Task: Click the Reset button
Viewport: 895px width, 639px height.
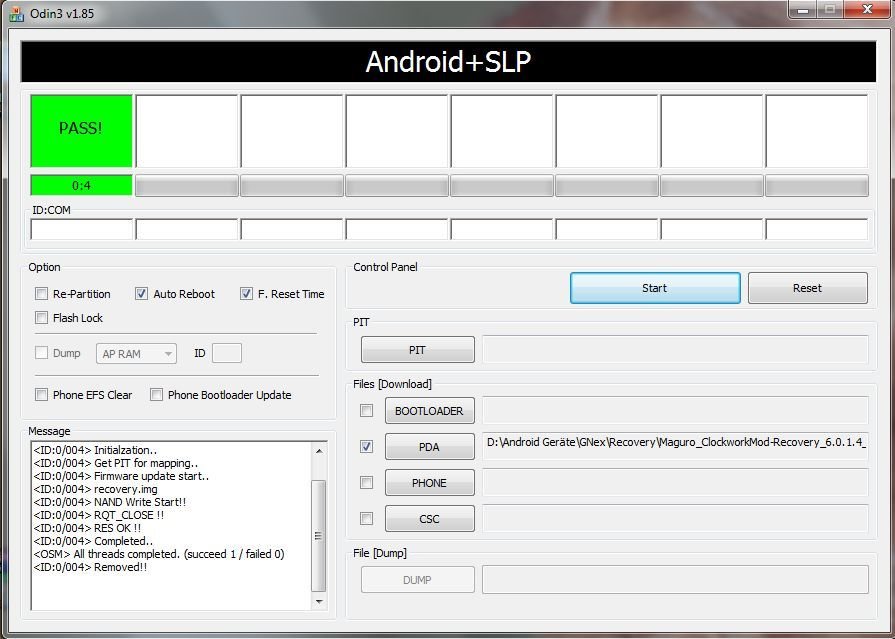Action: [x=808, y=288]
